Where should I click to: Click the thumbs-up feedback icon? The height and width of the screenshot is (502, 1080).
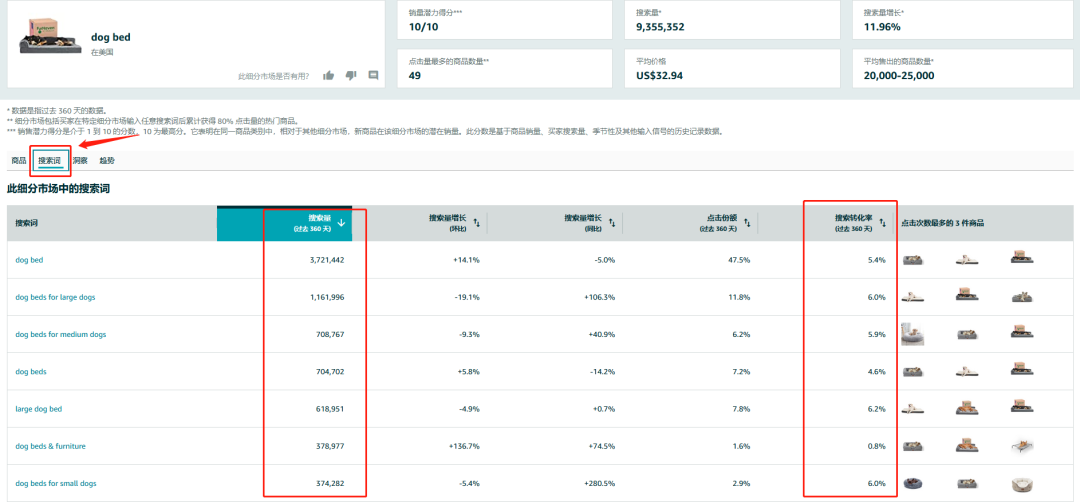(x=329, y=75)
